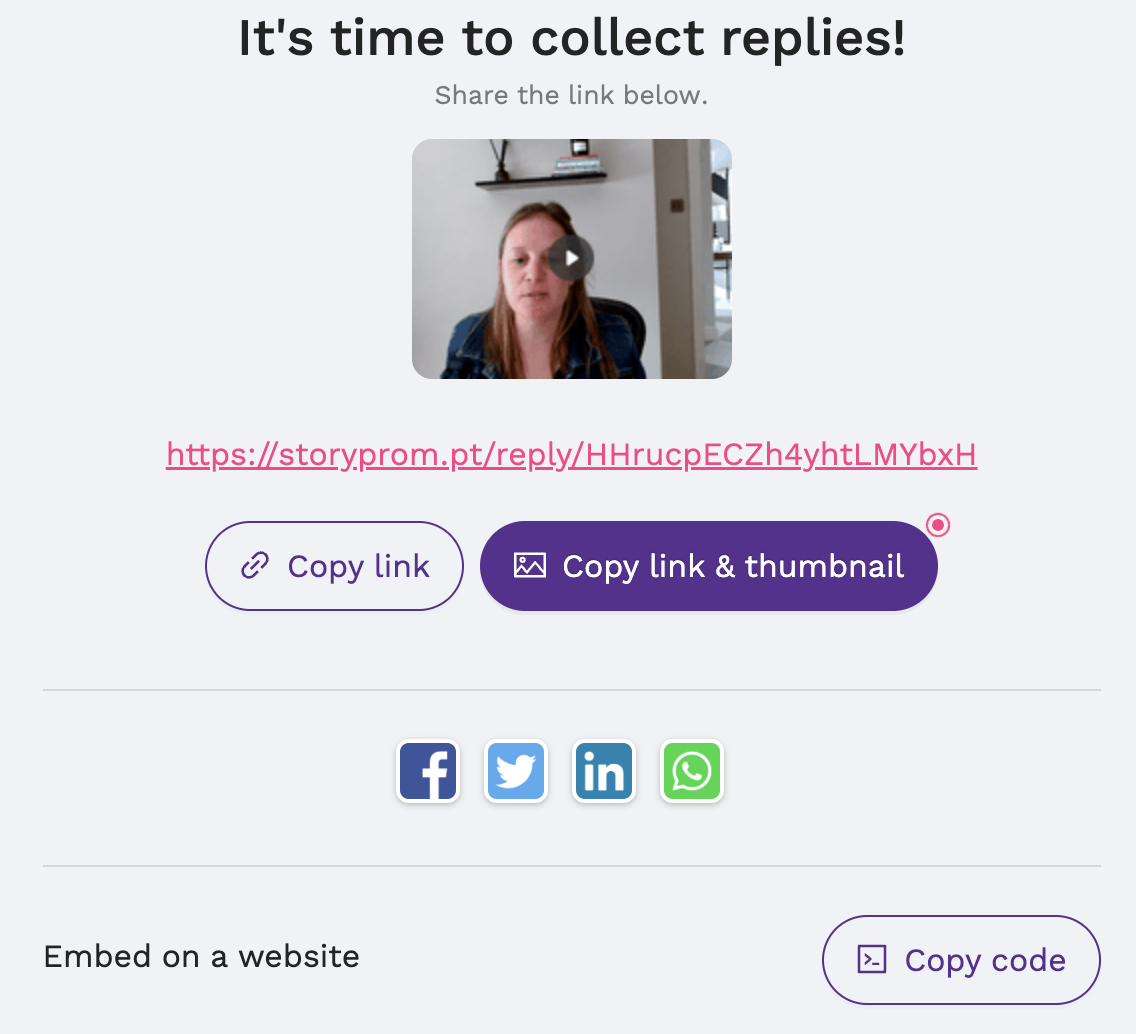
Task: Click the "Copy code" button
Action: [x=960, y=959]
